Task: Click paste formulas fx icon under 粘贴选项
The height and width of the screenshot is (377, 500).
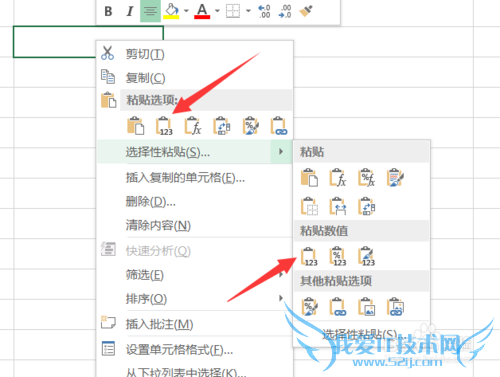Action: (193, 126)
